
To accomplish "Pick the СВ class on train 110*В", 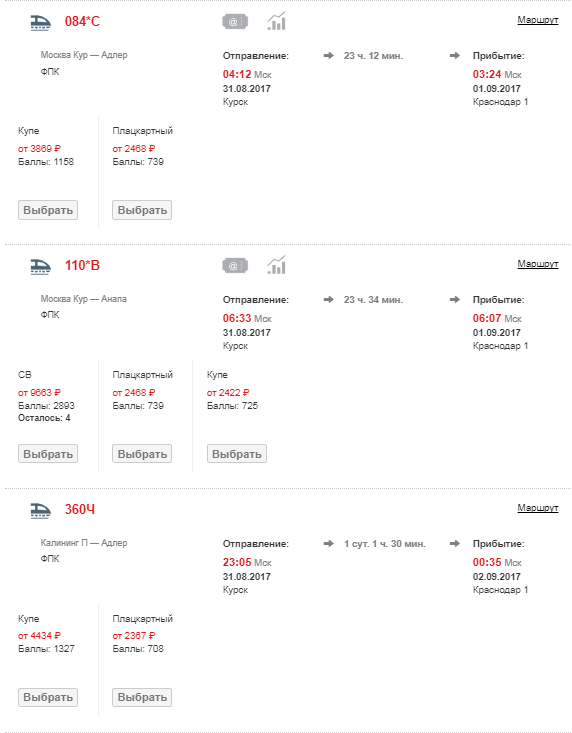I will [48, 454].
